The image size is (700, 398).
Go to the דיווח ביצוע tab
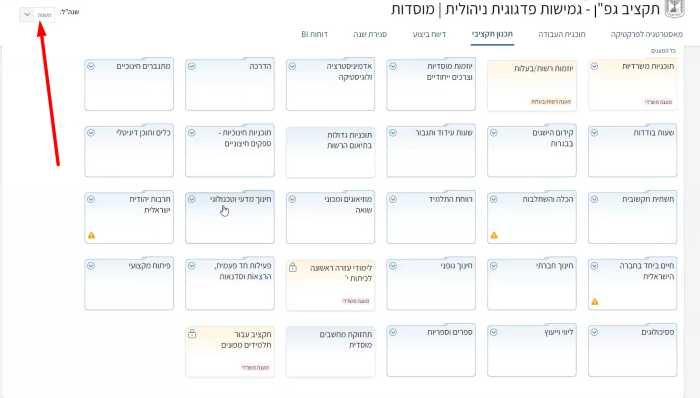click(429, 34)
